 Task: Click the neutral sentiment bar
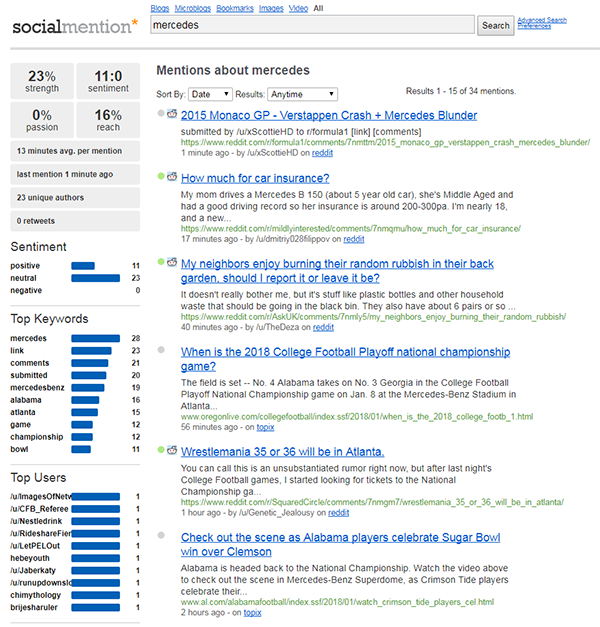(96, 278)
